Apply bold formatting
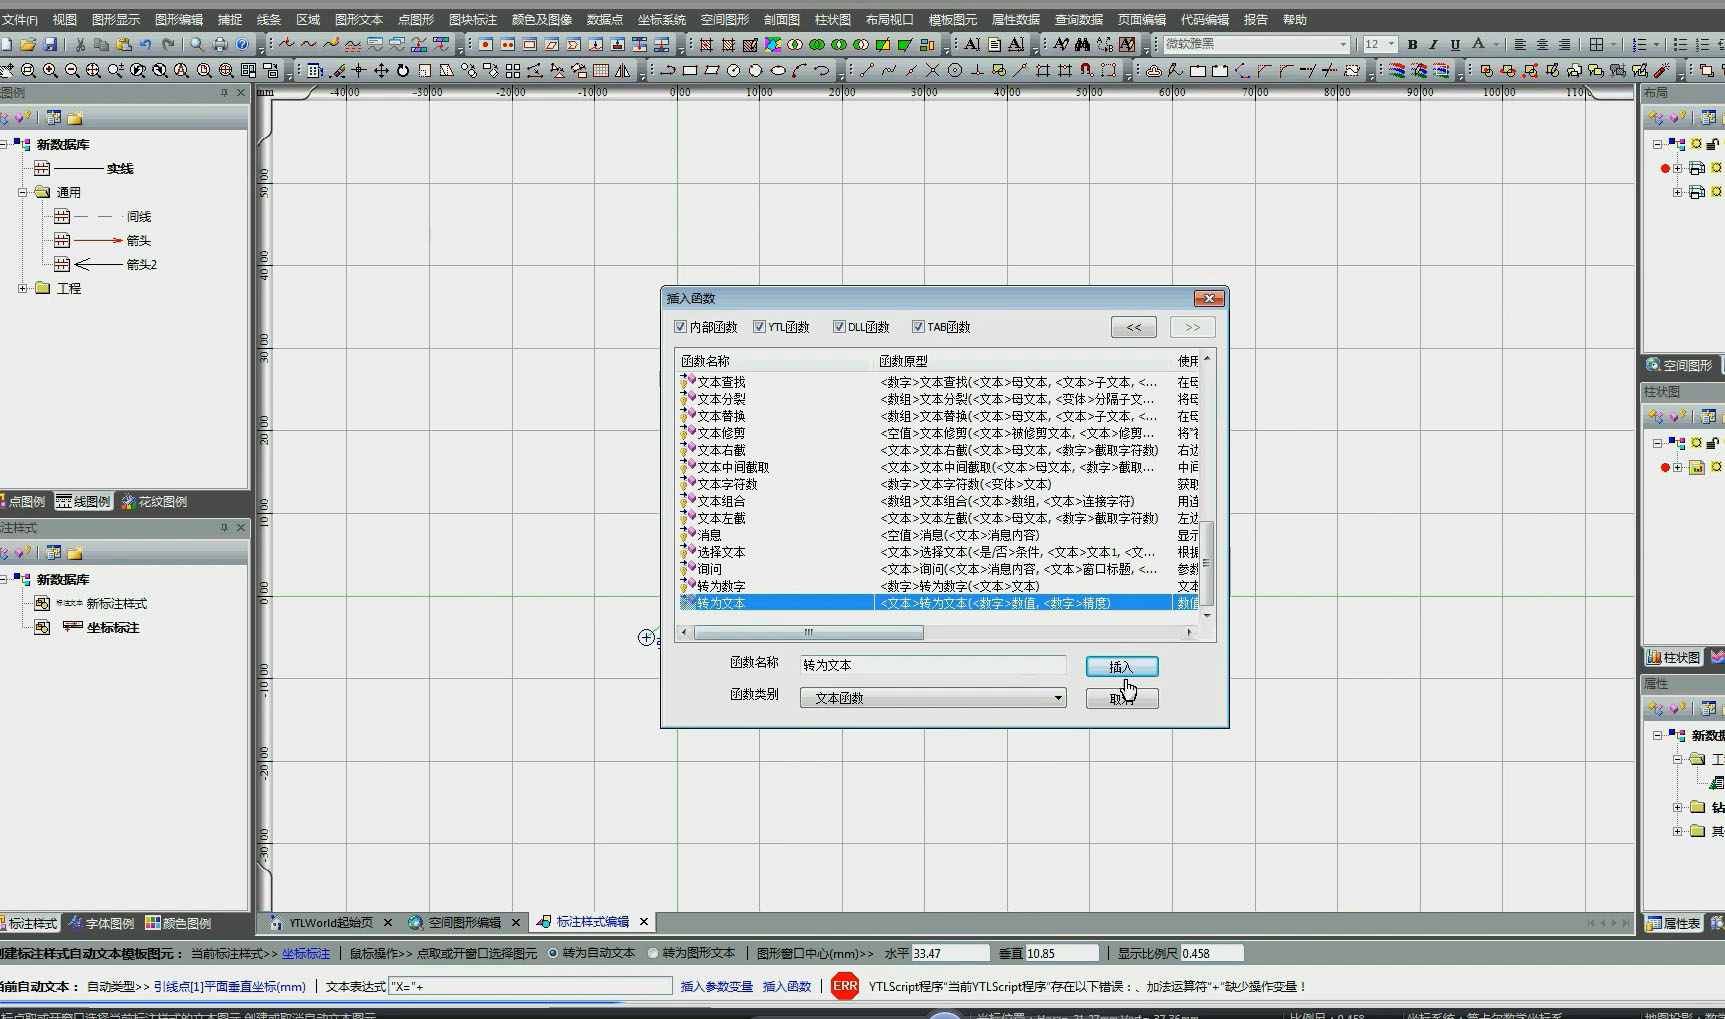The width and height of the screenshot is (1725, 1019). [x=1412, y=44]
